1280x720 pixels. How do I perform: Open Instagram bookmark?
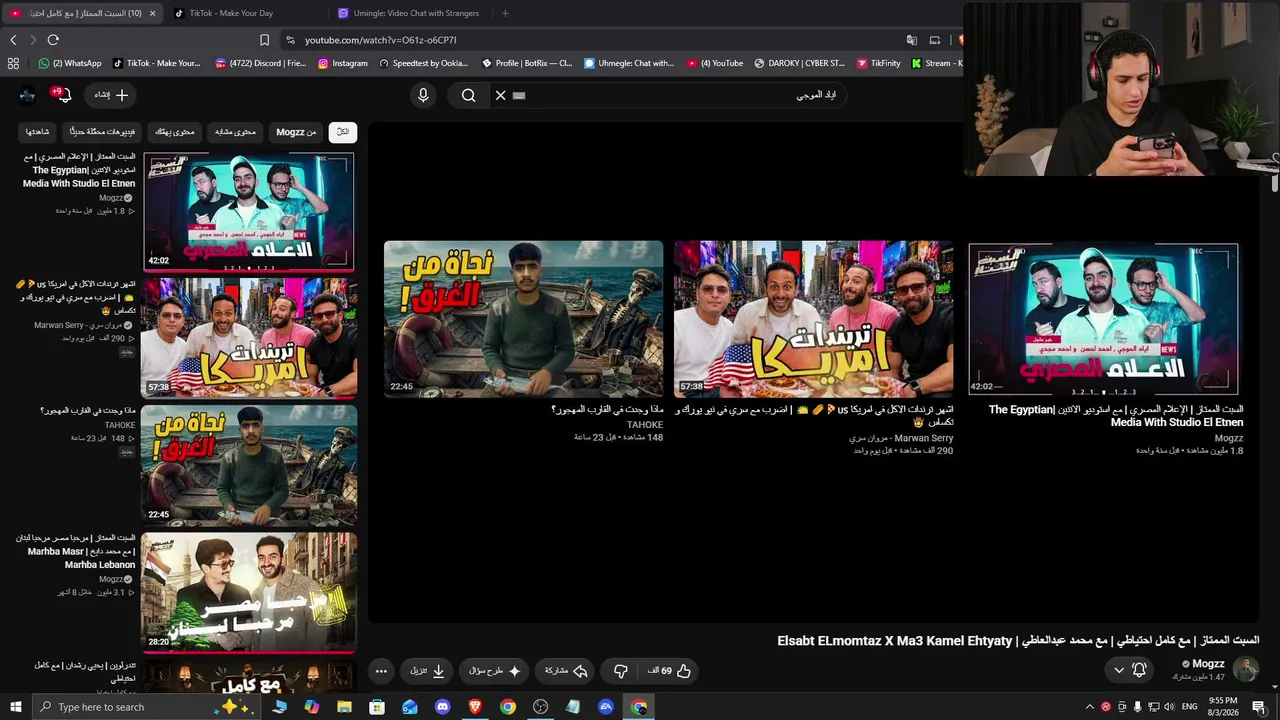tap(342, 63)
